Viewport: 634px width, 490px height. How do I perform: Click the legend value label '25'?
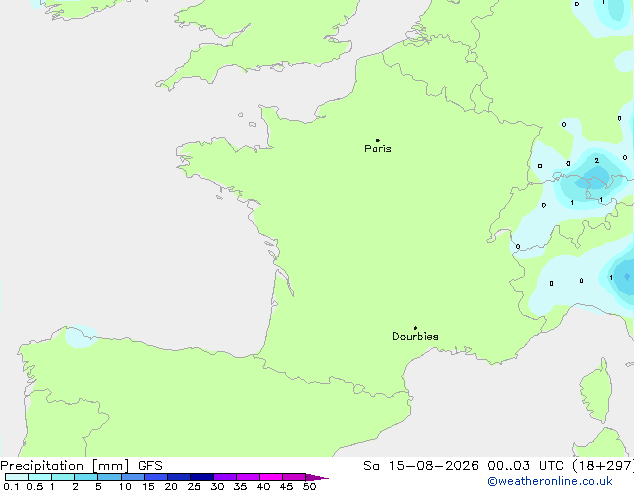[194, 486]
